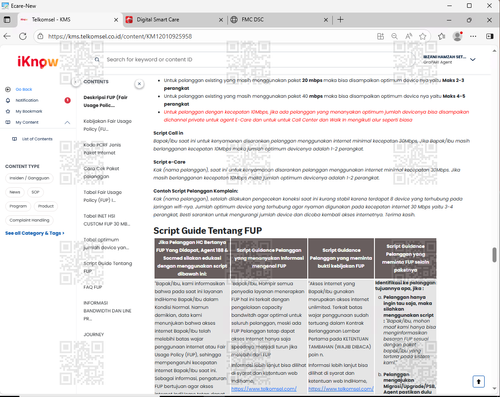The image size is (500, 397).
Task: Filter by News content type
Action: coord(15,192)
